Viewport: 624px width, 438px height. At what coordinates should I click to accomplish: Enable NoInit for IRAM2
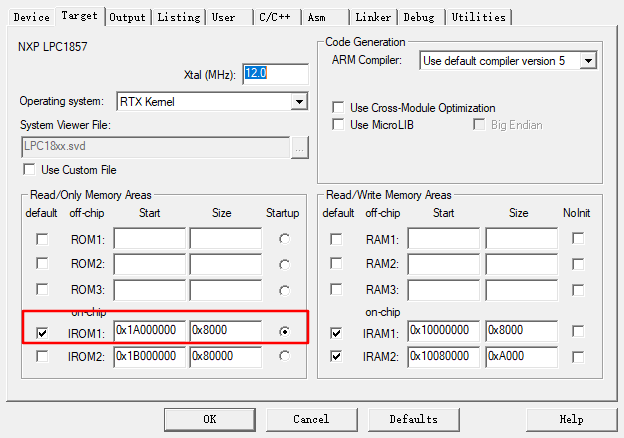(x=578, y=357)
